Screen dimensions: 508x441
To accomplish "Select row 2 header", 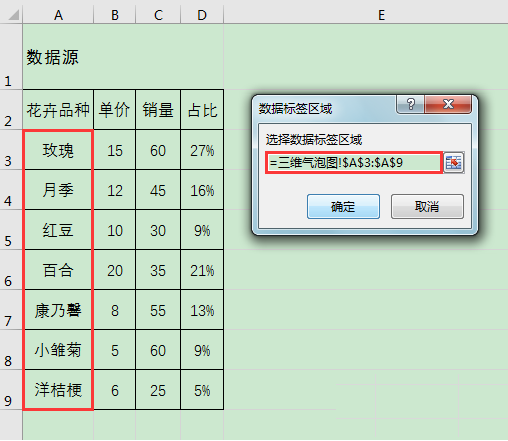I will tap(11, 110).
